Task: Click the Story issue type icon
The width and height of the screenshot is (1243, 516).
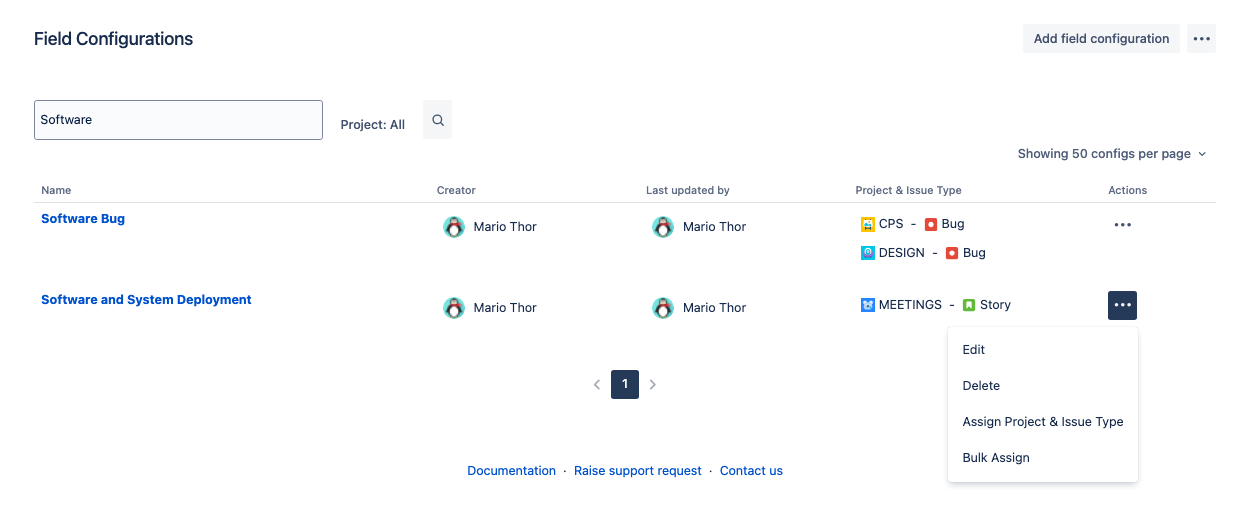Action: (969, 305)
